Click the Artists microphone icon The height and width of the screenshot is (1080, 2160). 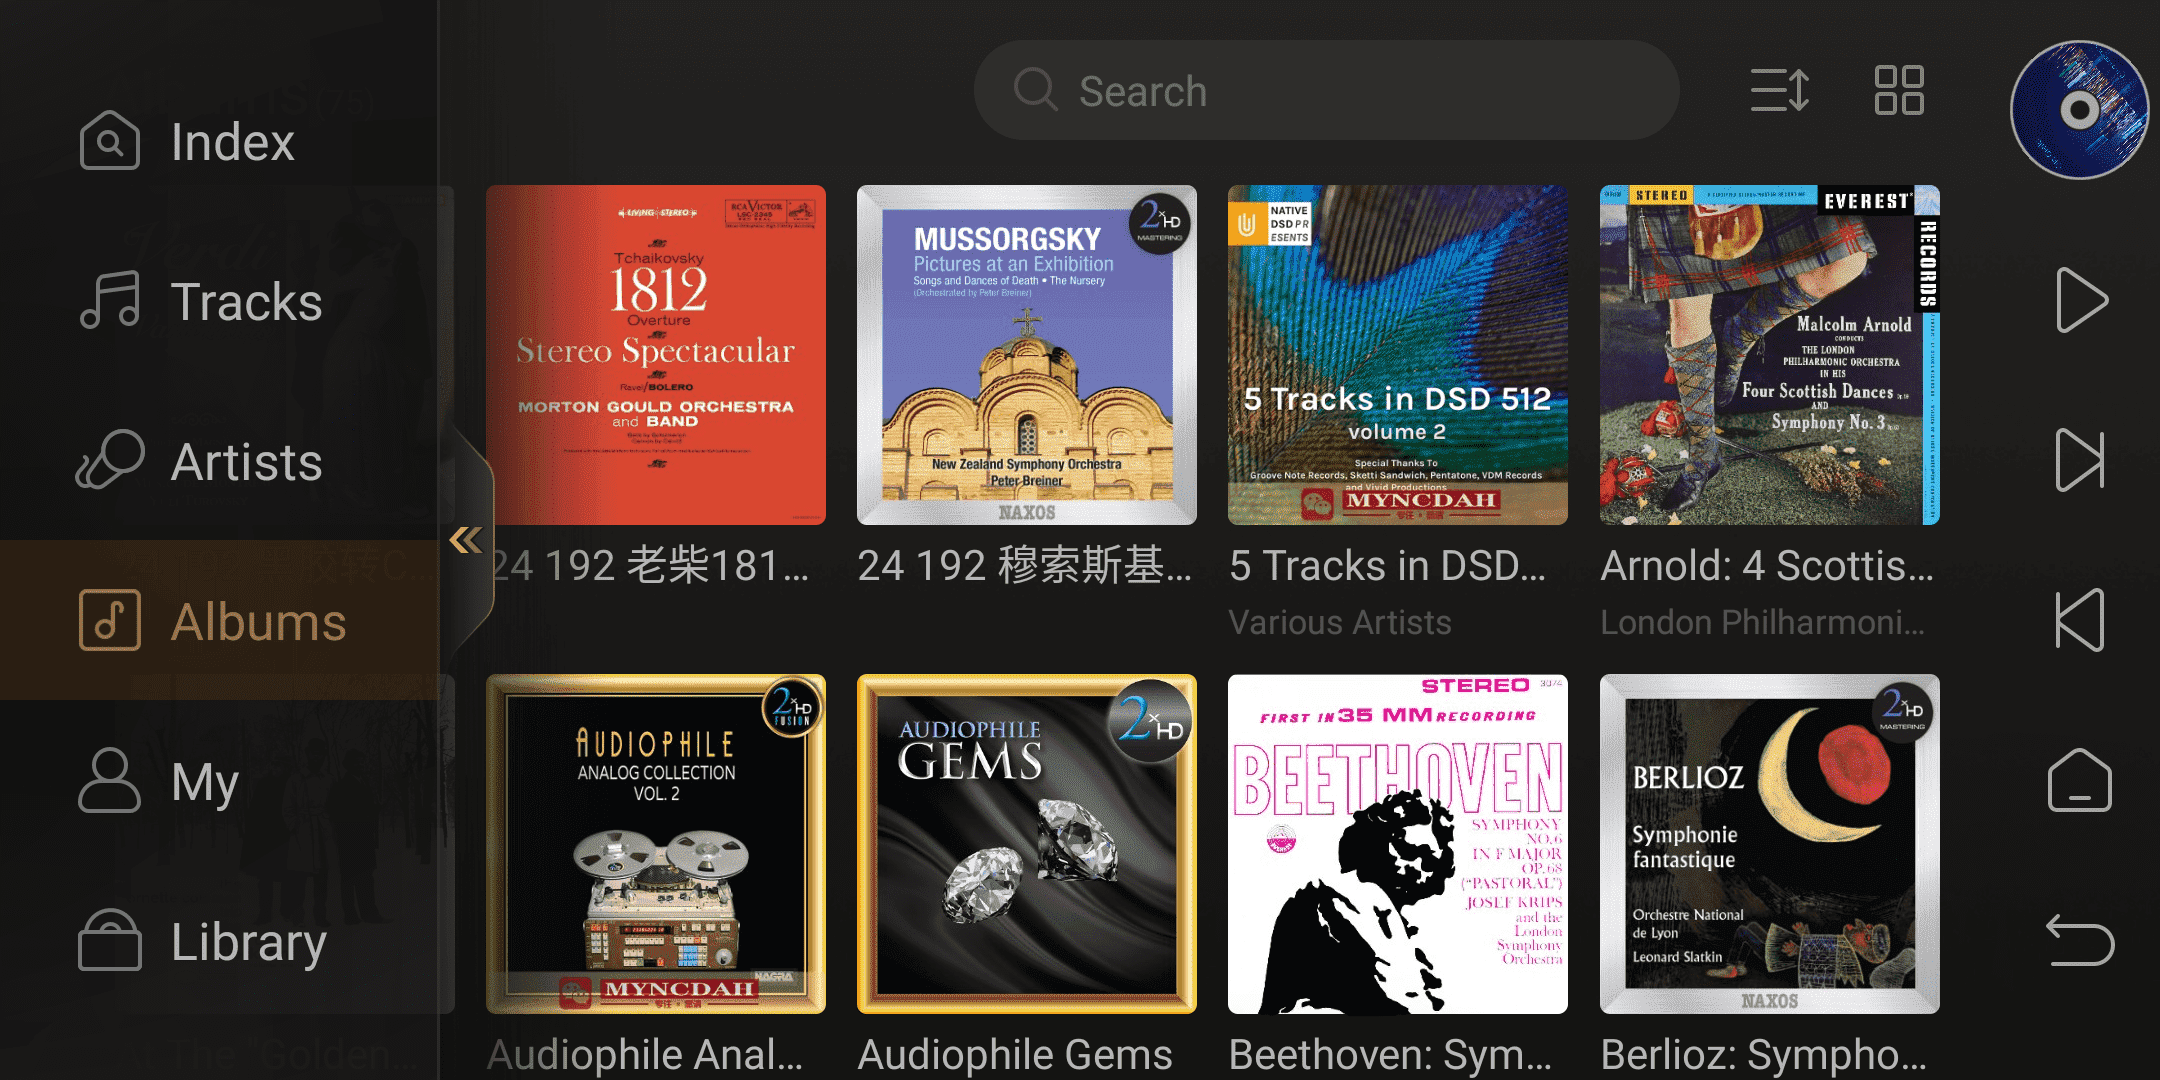pyautogui.click(x=110, y=460)
